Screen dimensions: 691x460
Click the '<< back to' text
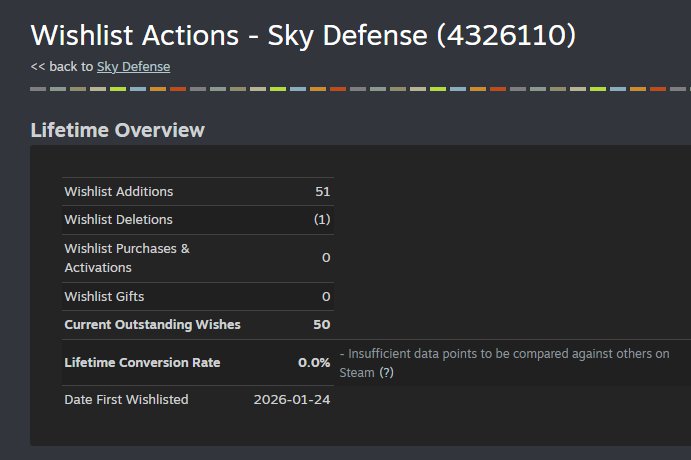pos(62,67)
